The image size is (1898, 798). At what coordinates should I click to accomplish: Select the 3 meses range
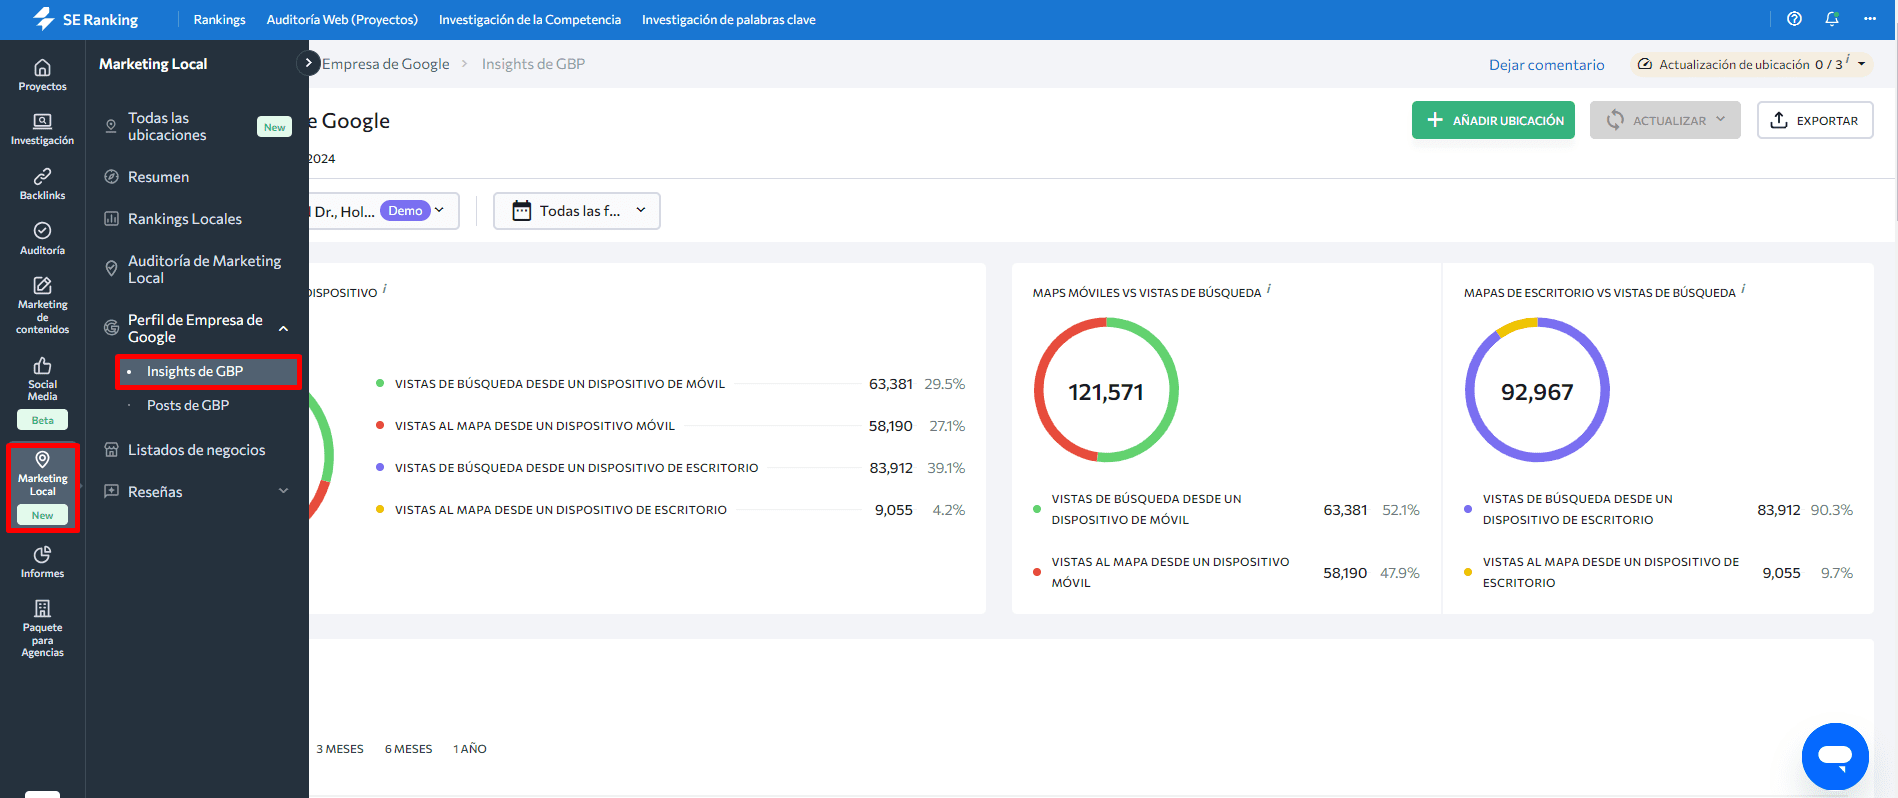(x=340, y=749)
